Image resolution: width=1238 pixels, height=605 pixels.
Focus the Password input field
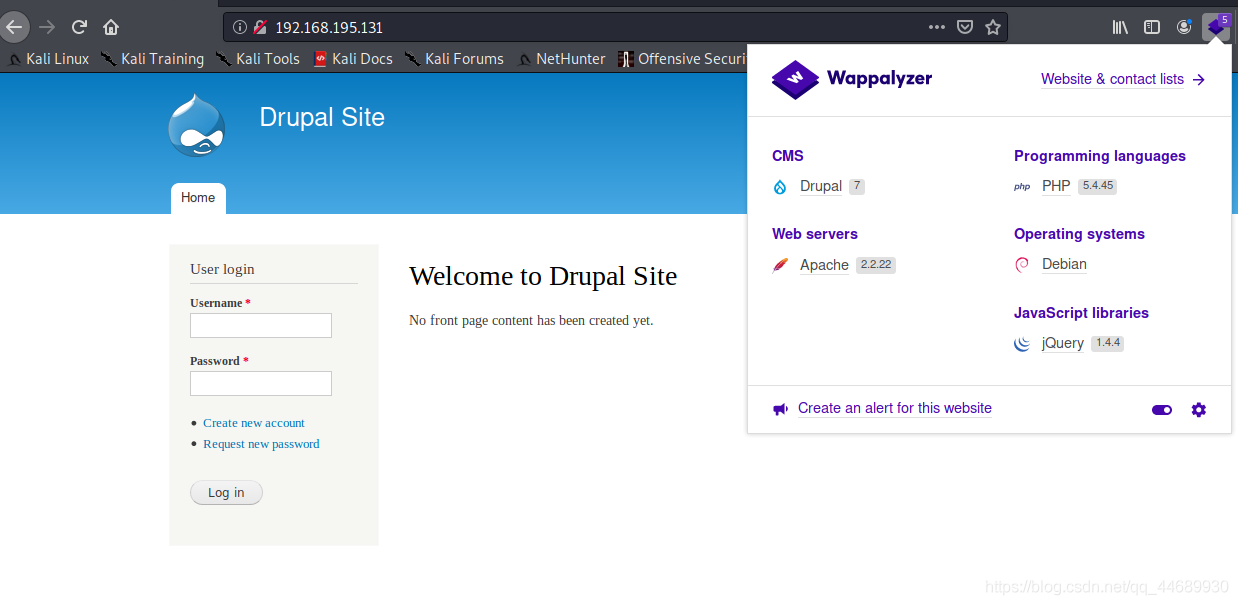[261, 383]
